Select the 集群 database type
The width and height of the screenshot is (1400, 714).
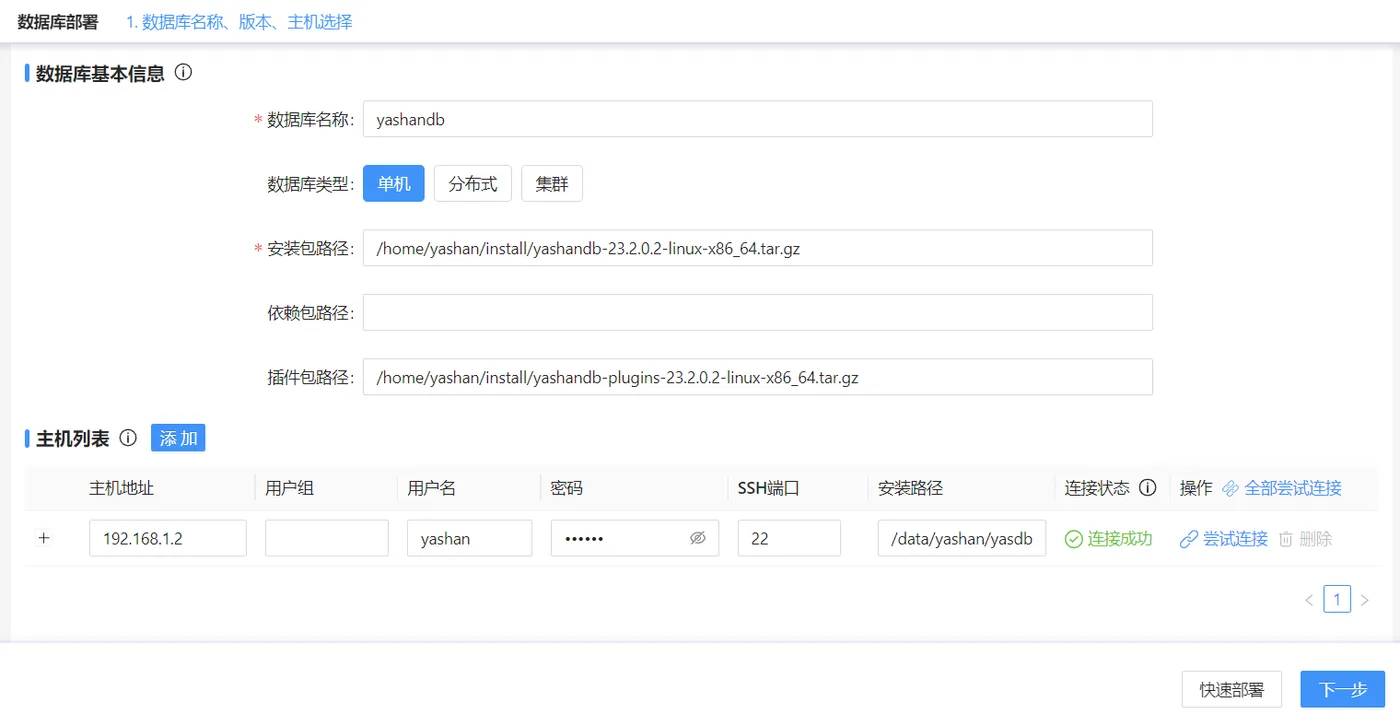(551, 183)
